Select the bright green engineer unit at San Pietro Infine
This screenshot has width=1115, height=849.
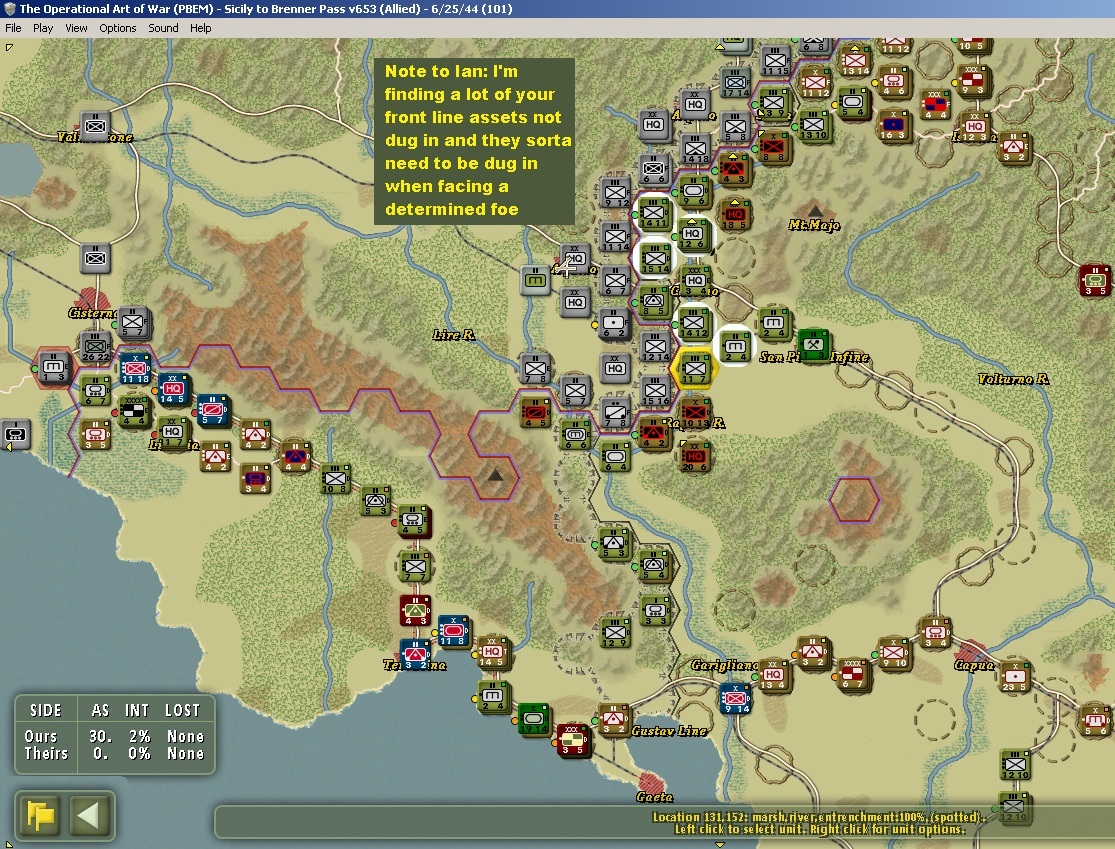tap(813, 346)
